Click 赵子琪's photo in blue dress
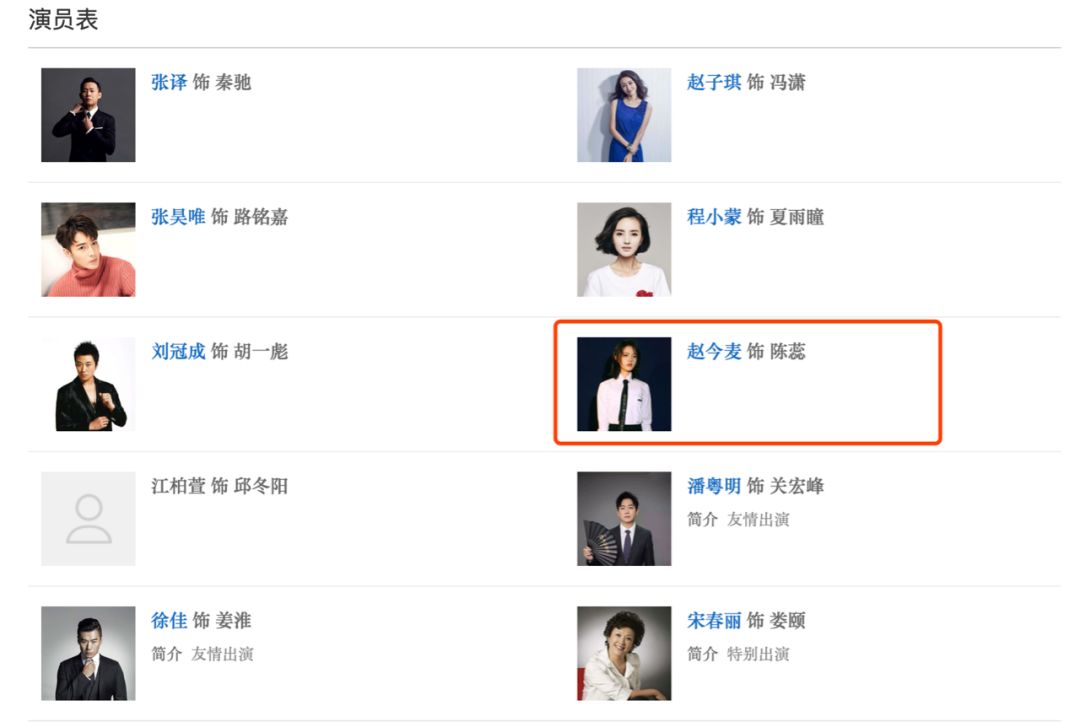 click(x=624, y=115)
